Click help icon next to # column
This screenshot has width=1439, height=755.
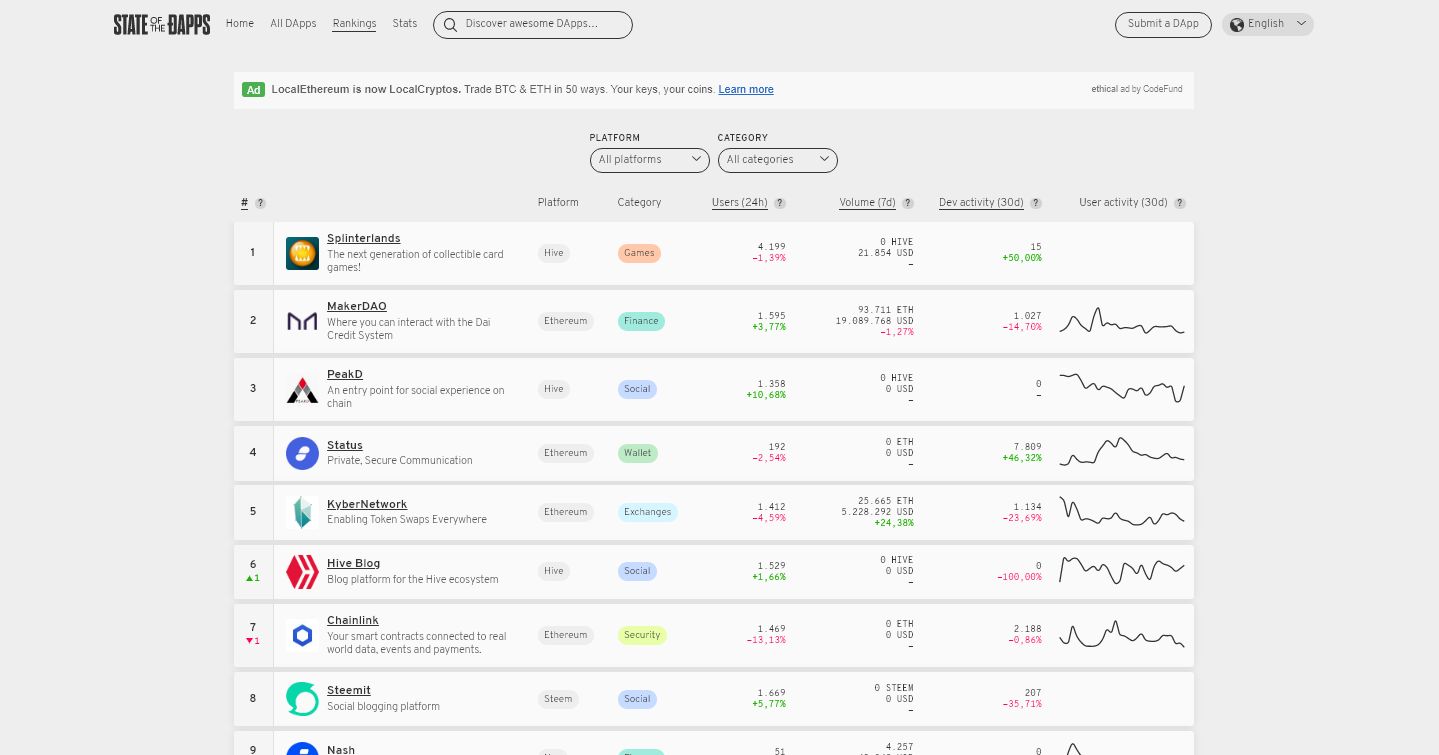260,203
